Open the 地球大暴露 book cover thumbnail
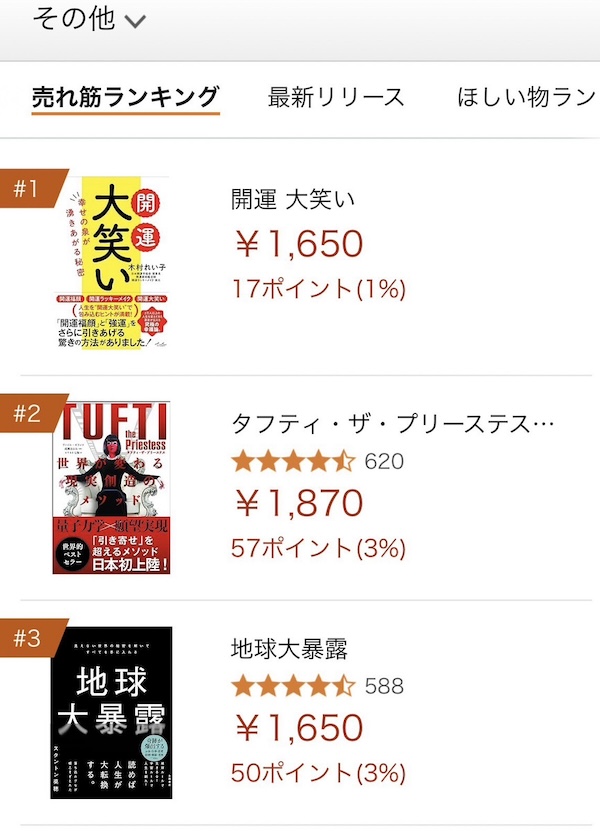The width and height of the screenshot is (600, 831). pos(111,712)
